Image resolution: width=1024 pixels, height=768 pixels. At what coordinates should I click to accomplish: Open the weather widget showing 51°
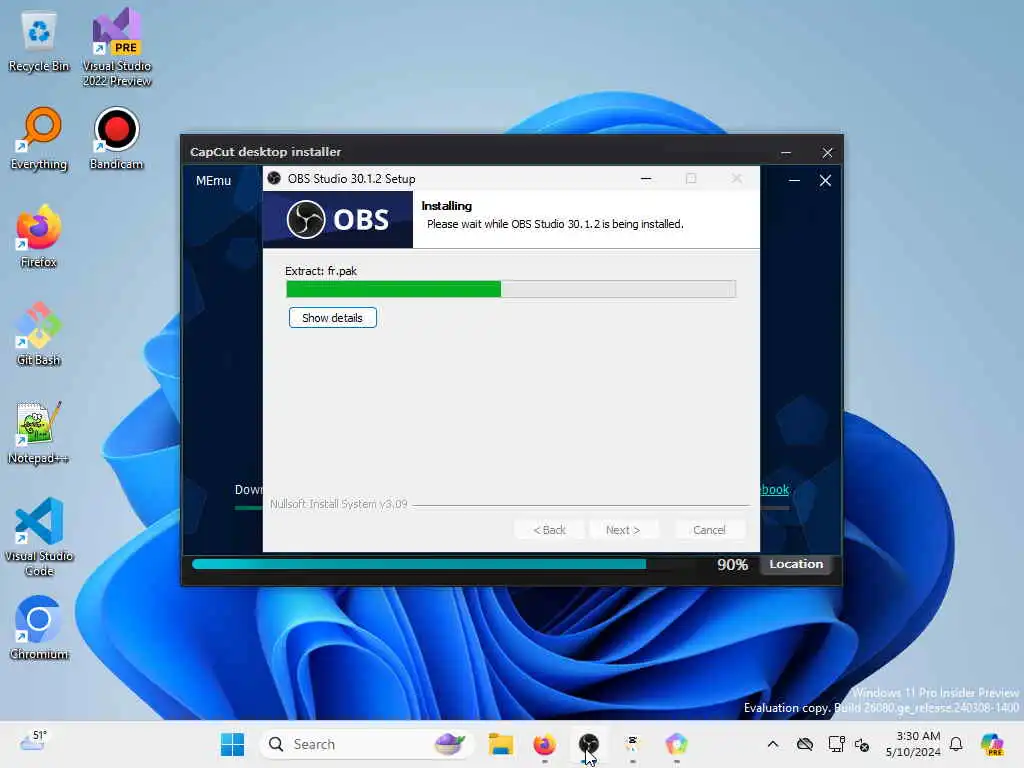pyautogui.click(x=33, y=741)
